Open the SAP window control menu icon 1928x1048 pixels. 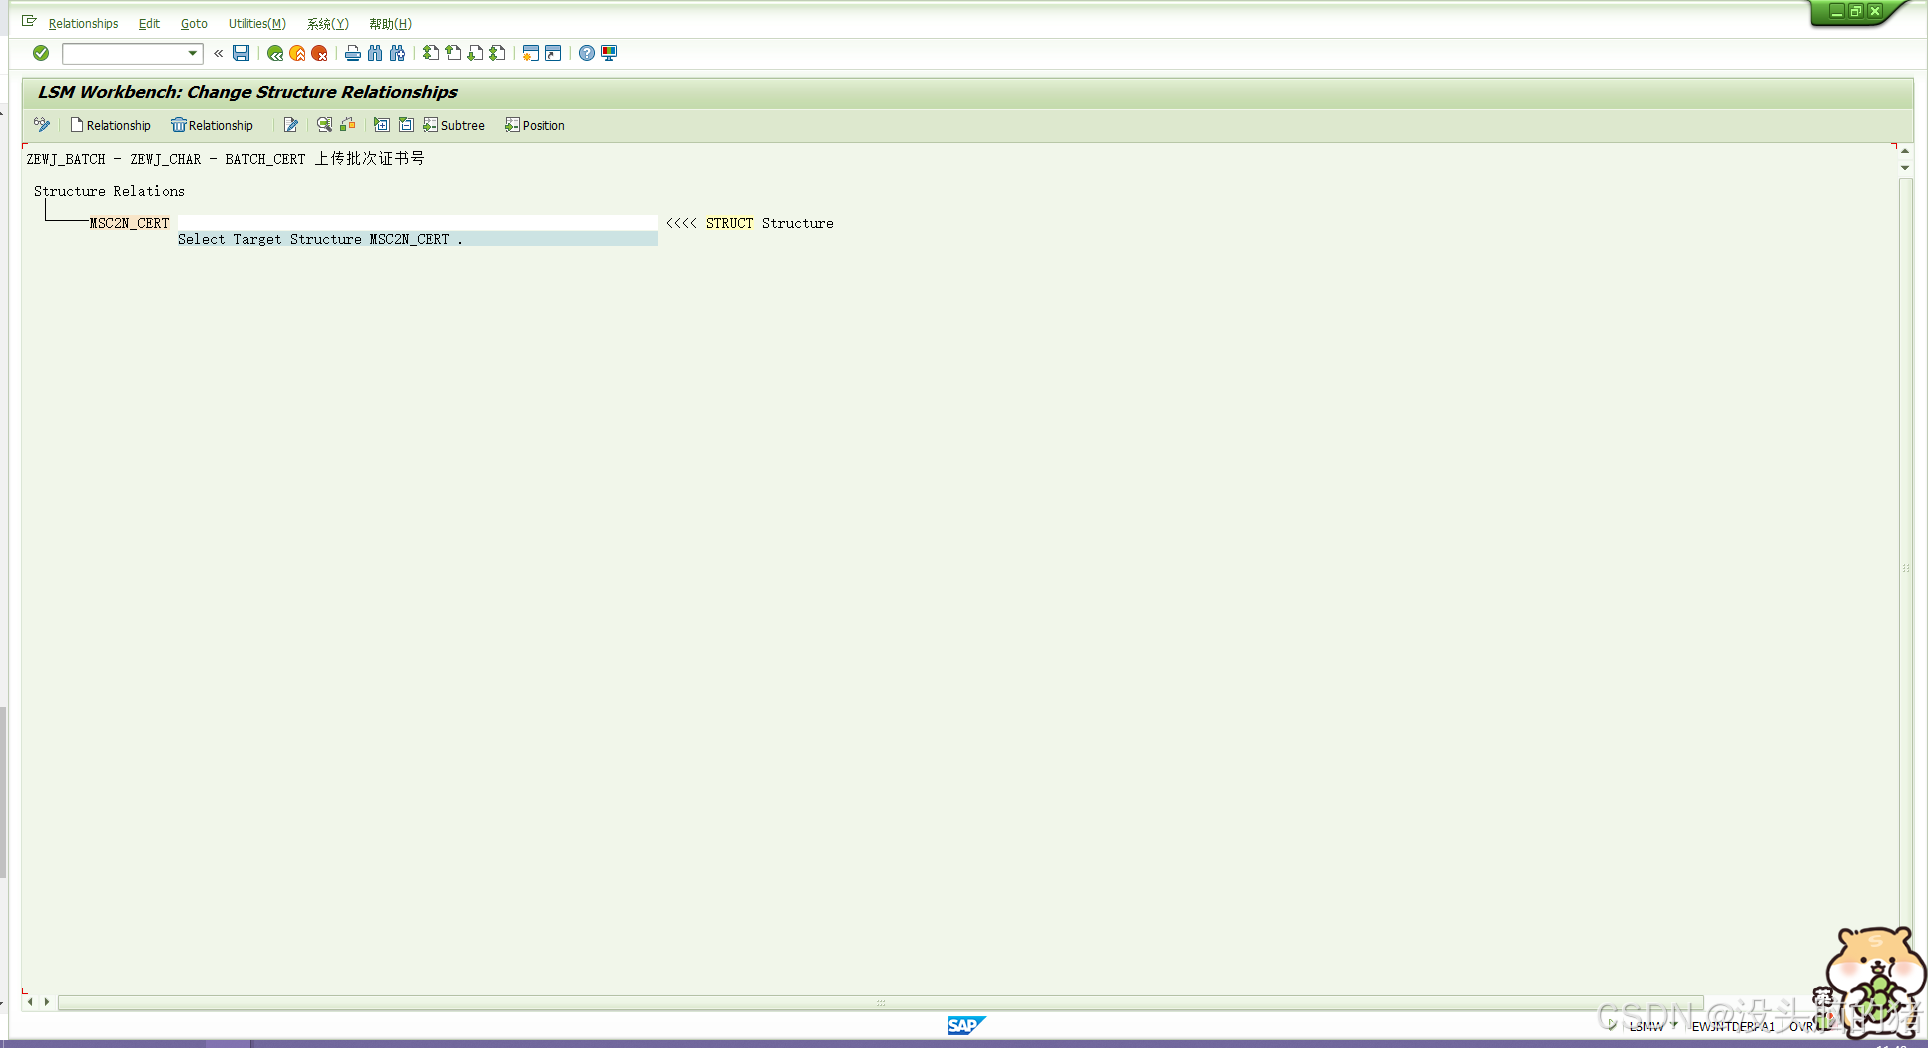[x=29, y=21]
